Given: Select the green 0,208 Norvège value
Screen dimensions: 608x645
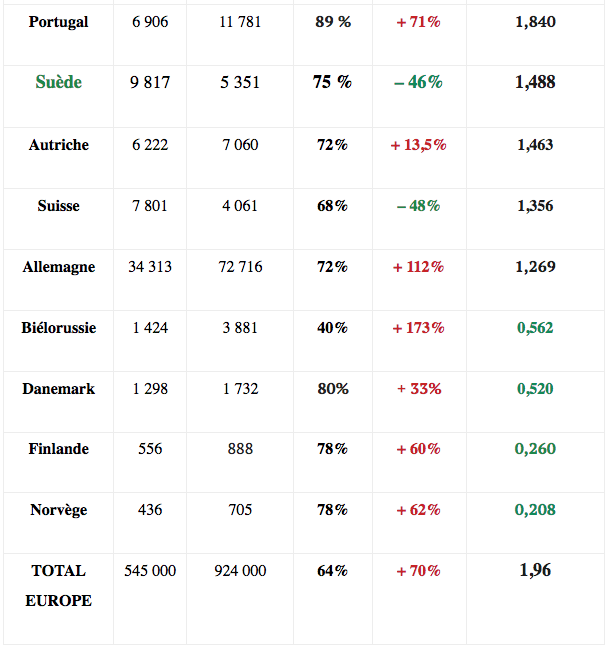Looking at the screenshot, I should (x=535, y=510).
